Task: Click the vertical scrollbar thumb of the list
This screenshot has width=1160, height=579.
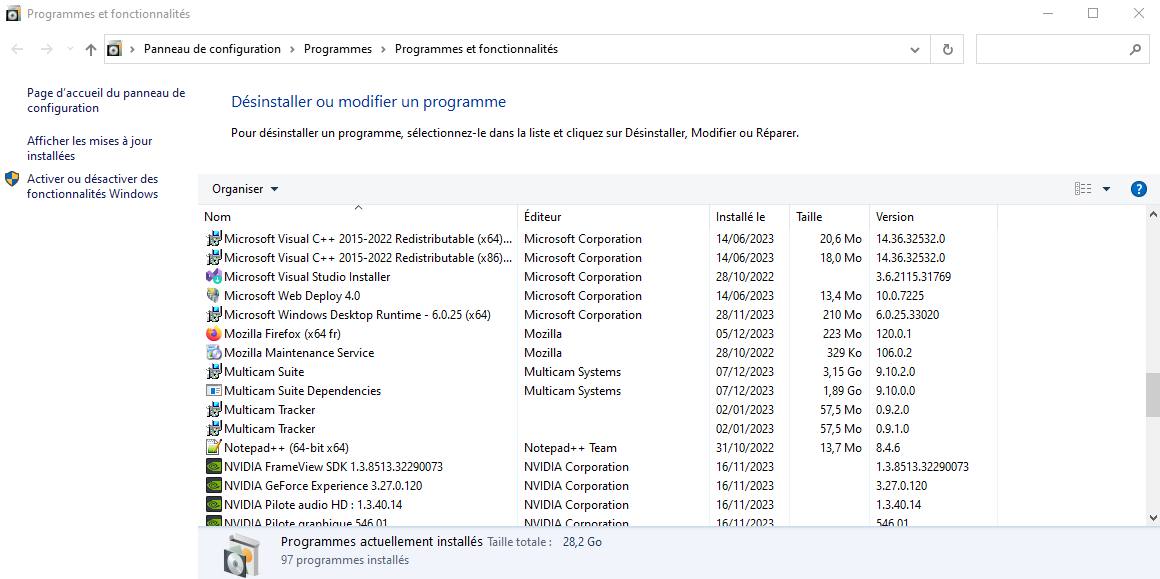Action: tap(1152, 395)
